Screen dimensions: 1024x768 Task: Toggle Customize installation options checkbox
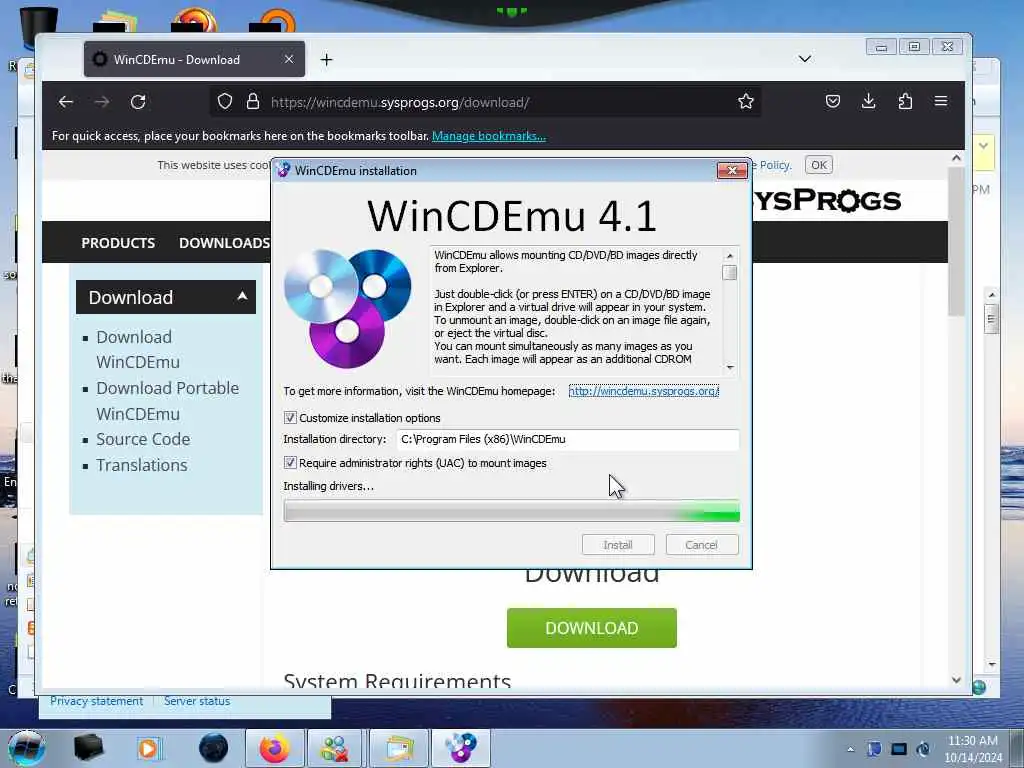point(290,417)
